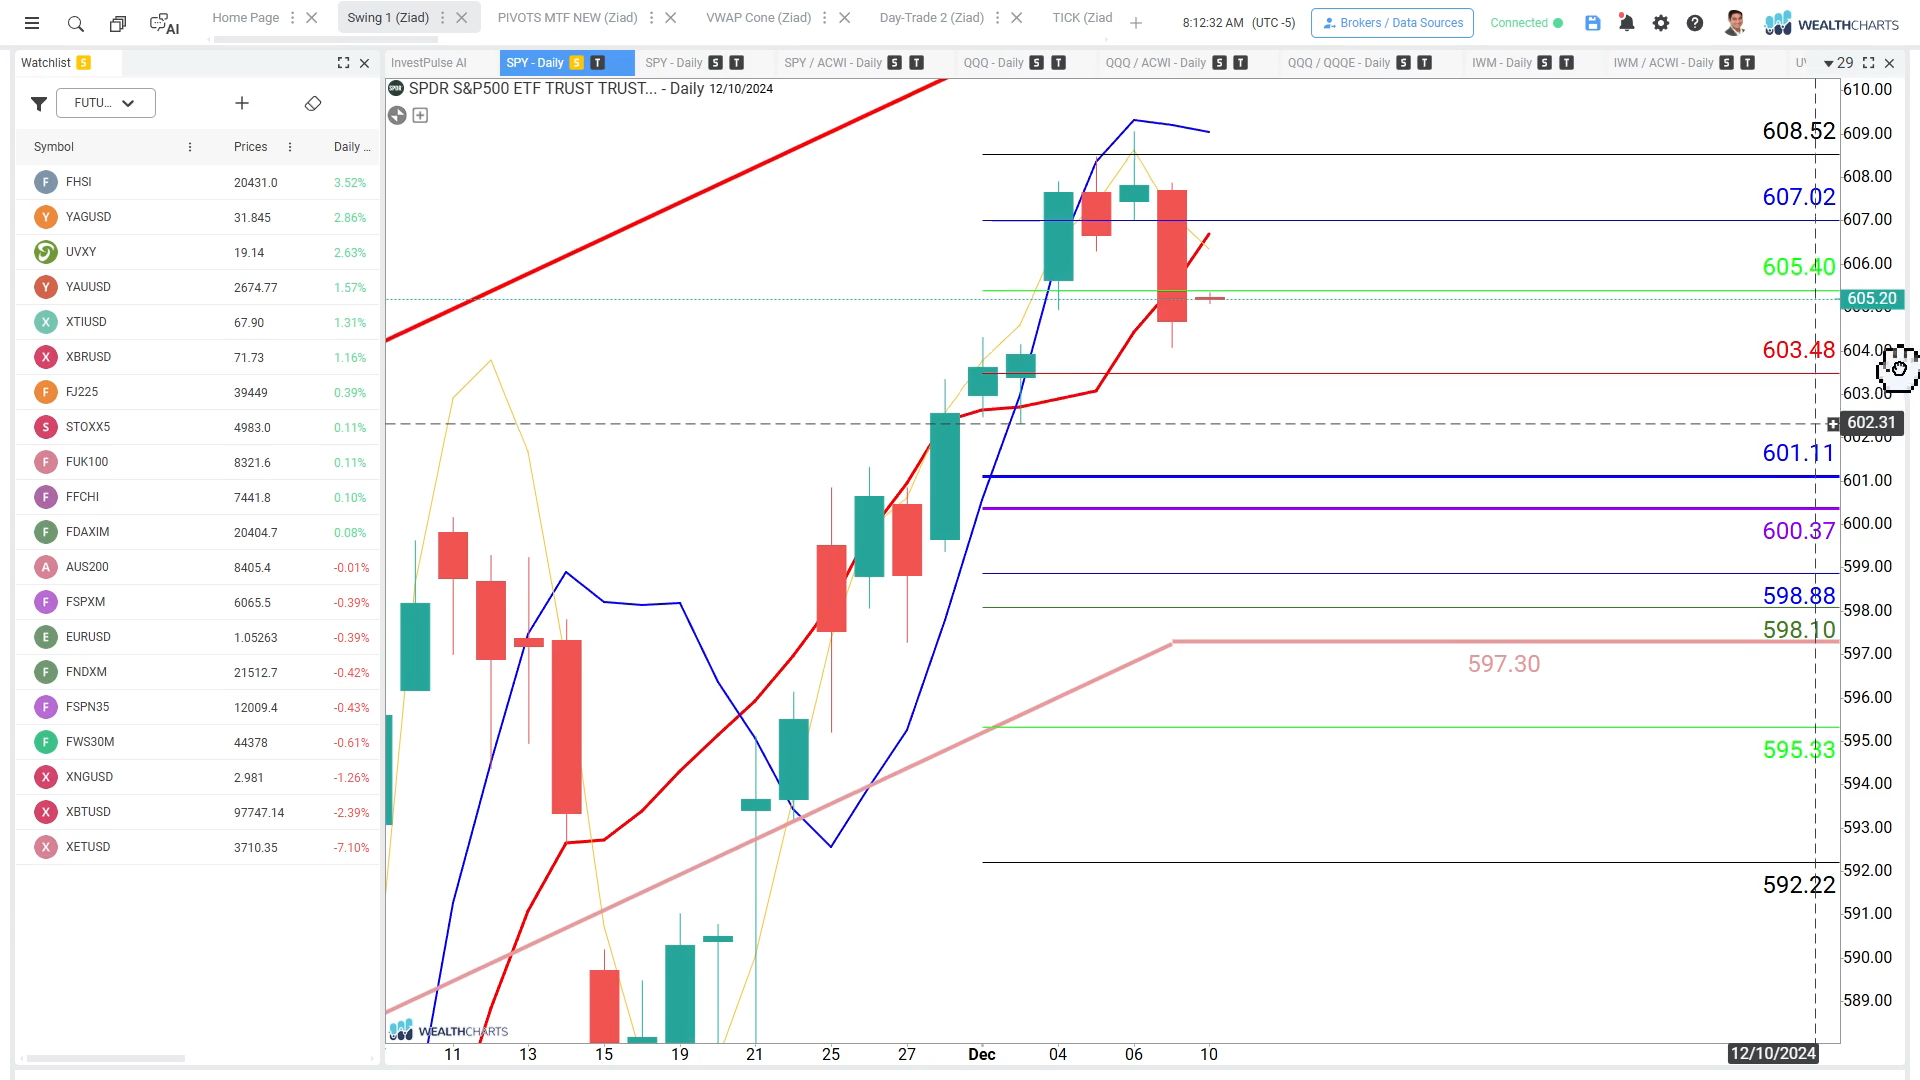Viewport: 1920px width, 1080px height.
Task: Sort watchlist by Symbol column
Action: [x=54, y=147]
